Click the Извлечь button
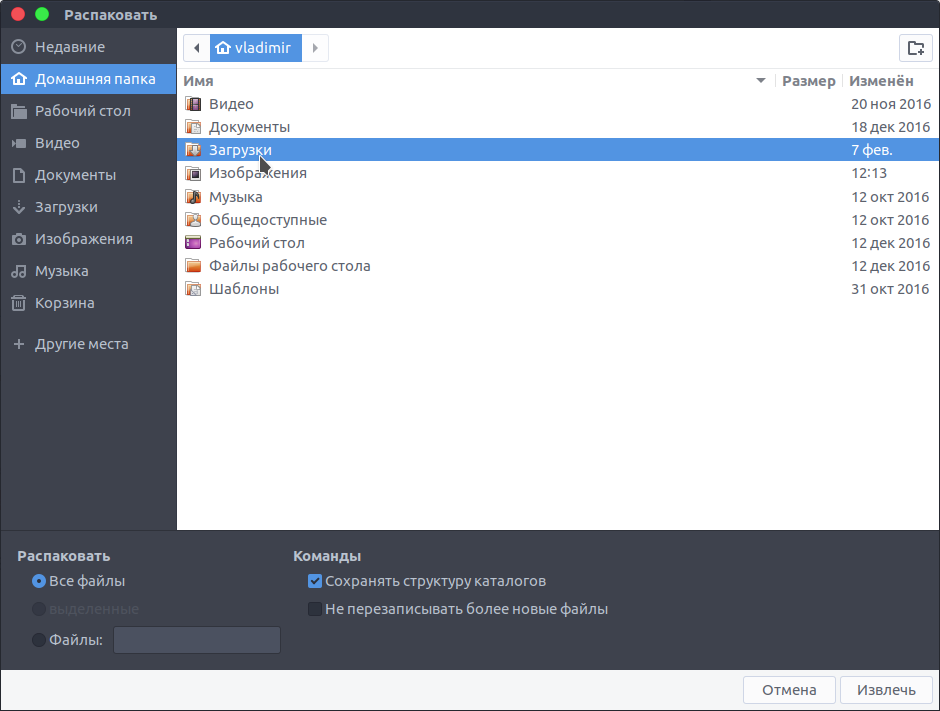This screenshot has height=711, width=940. tap(886, 690)
